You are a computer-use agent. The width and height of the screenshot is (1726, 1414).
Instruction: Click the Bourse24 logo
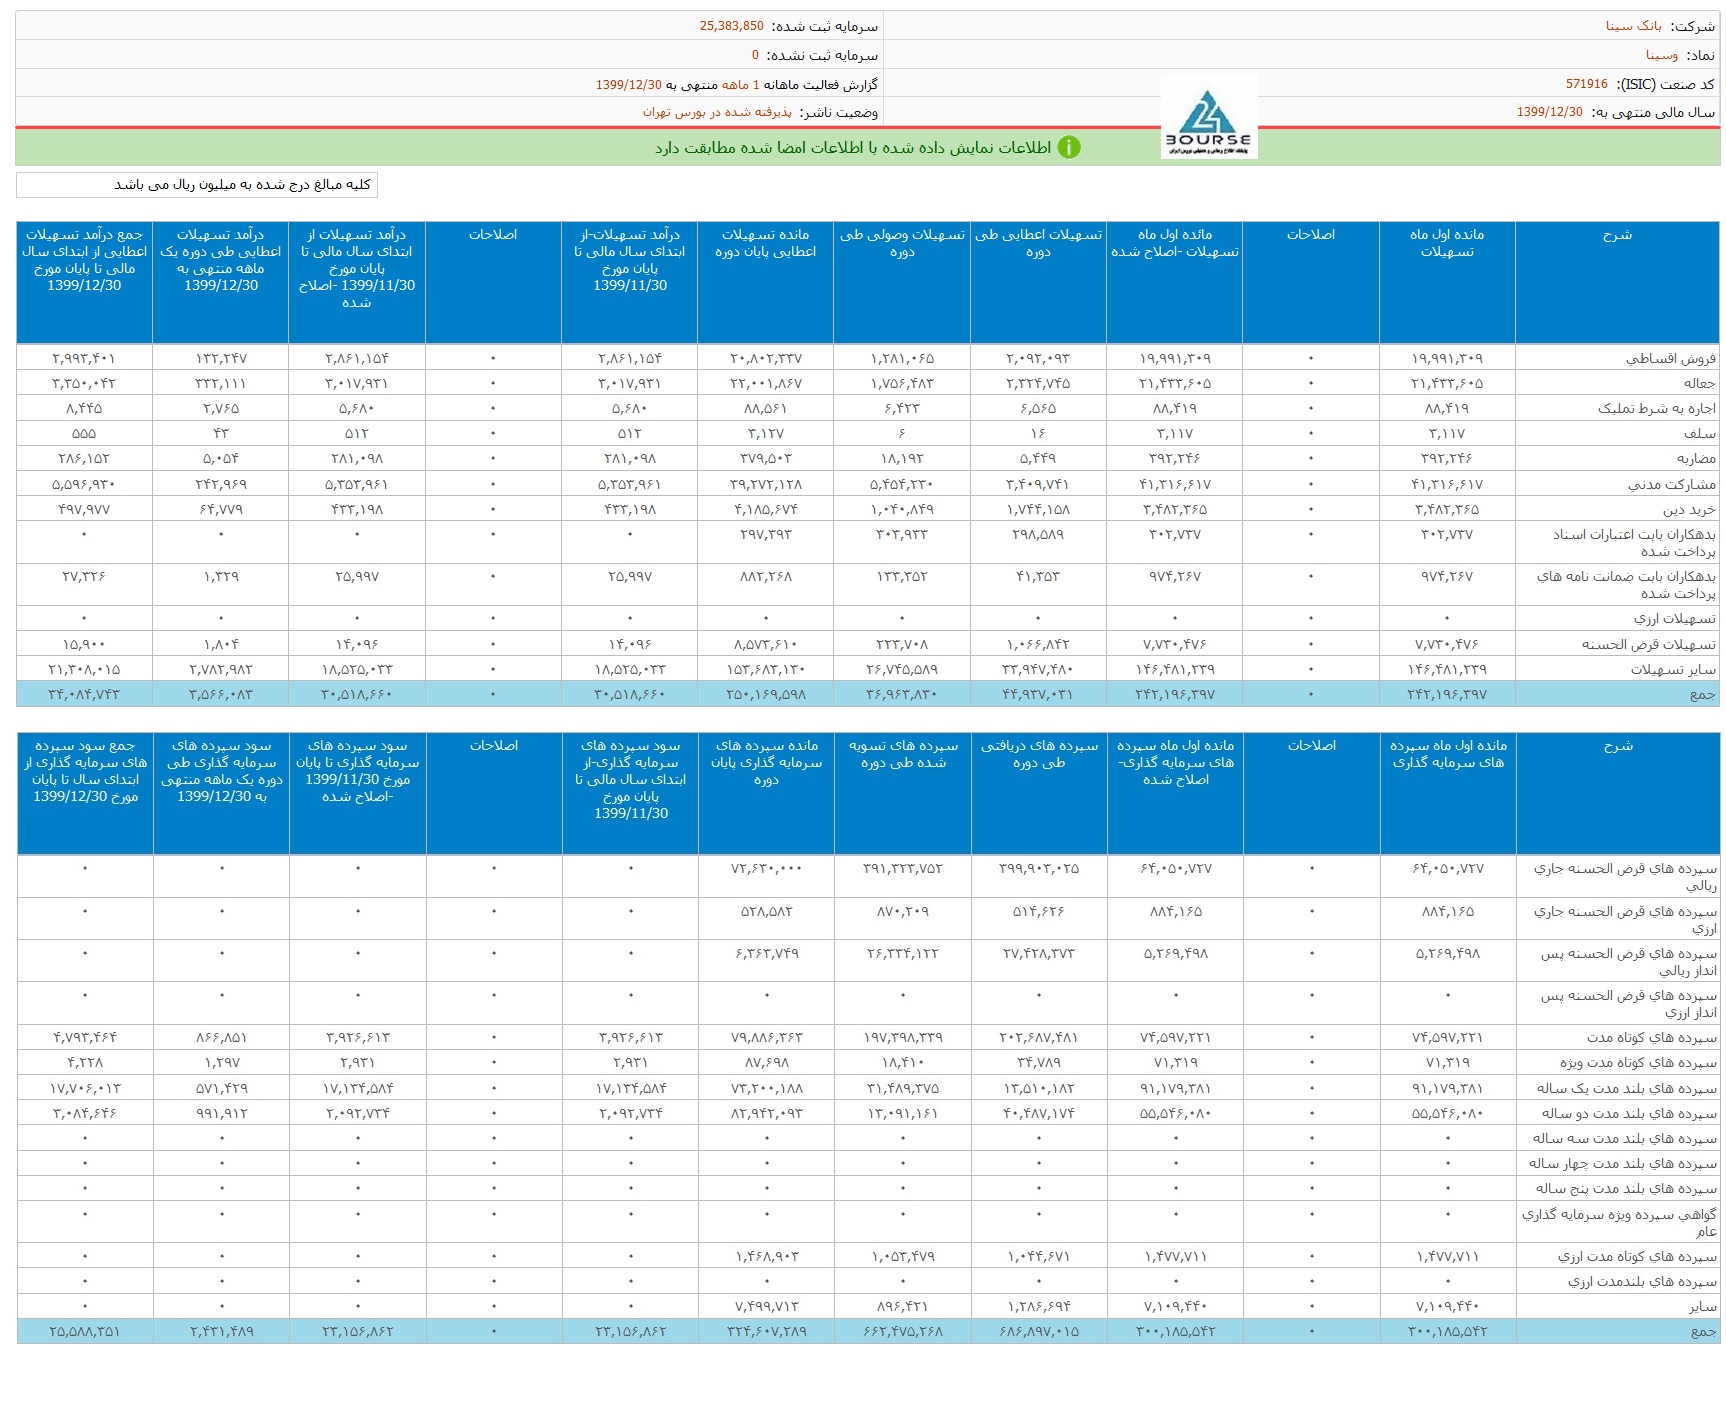(x=1209, y=118)
